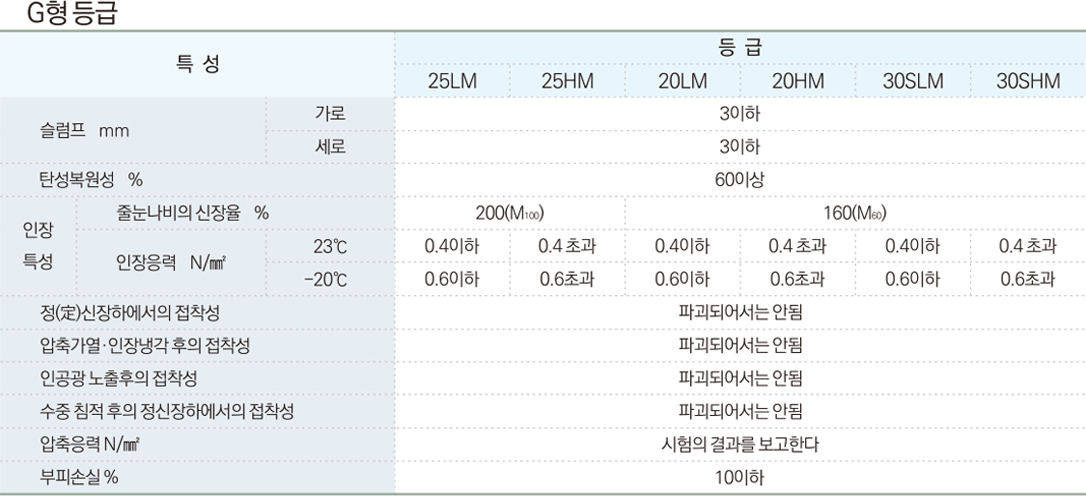1086x496 pixels.
Task: Select the '시험의 결과를 보고한다' cell
Action: [739, 443]
